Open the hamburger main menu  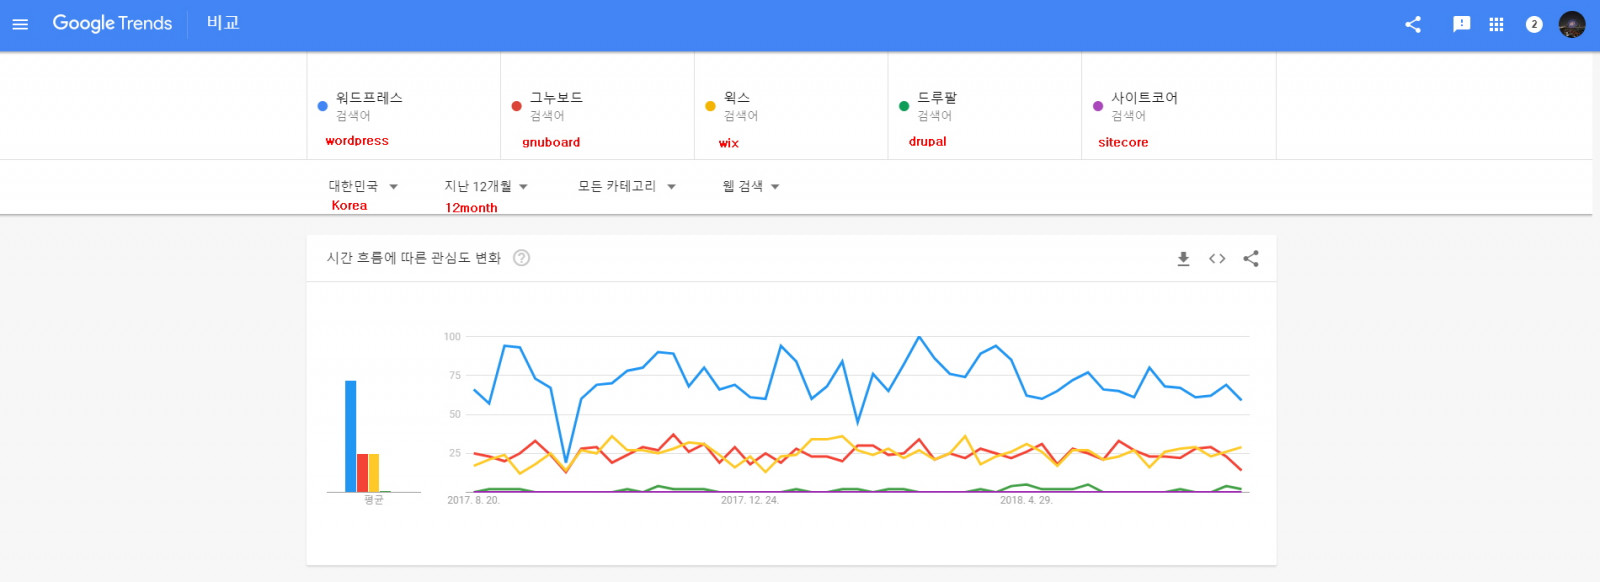[20, 24]
